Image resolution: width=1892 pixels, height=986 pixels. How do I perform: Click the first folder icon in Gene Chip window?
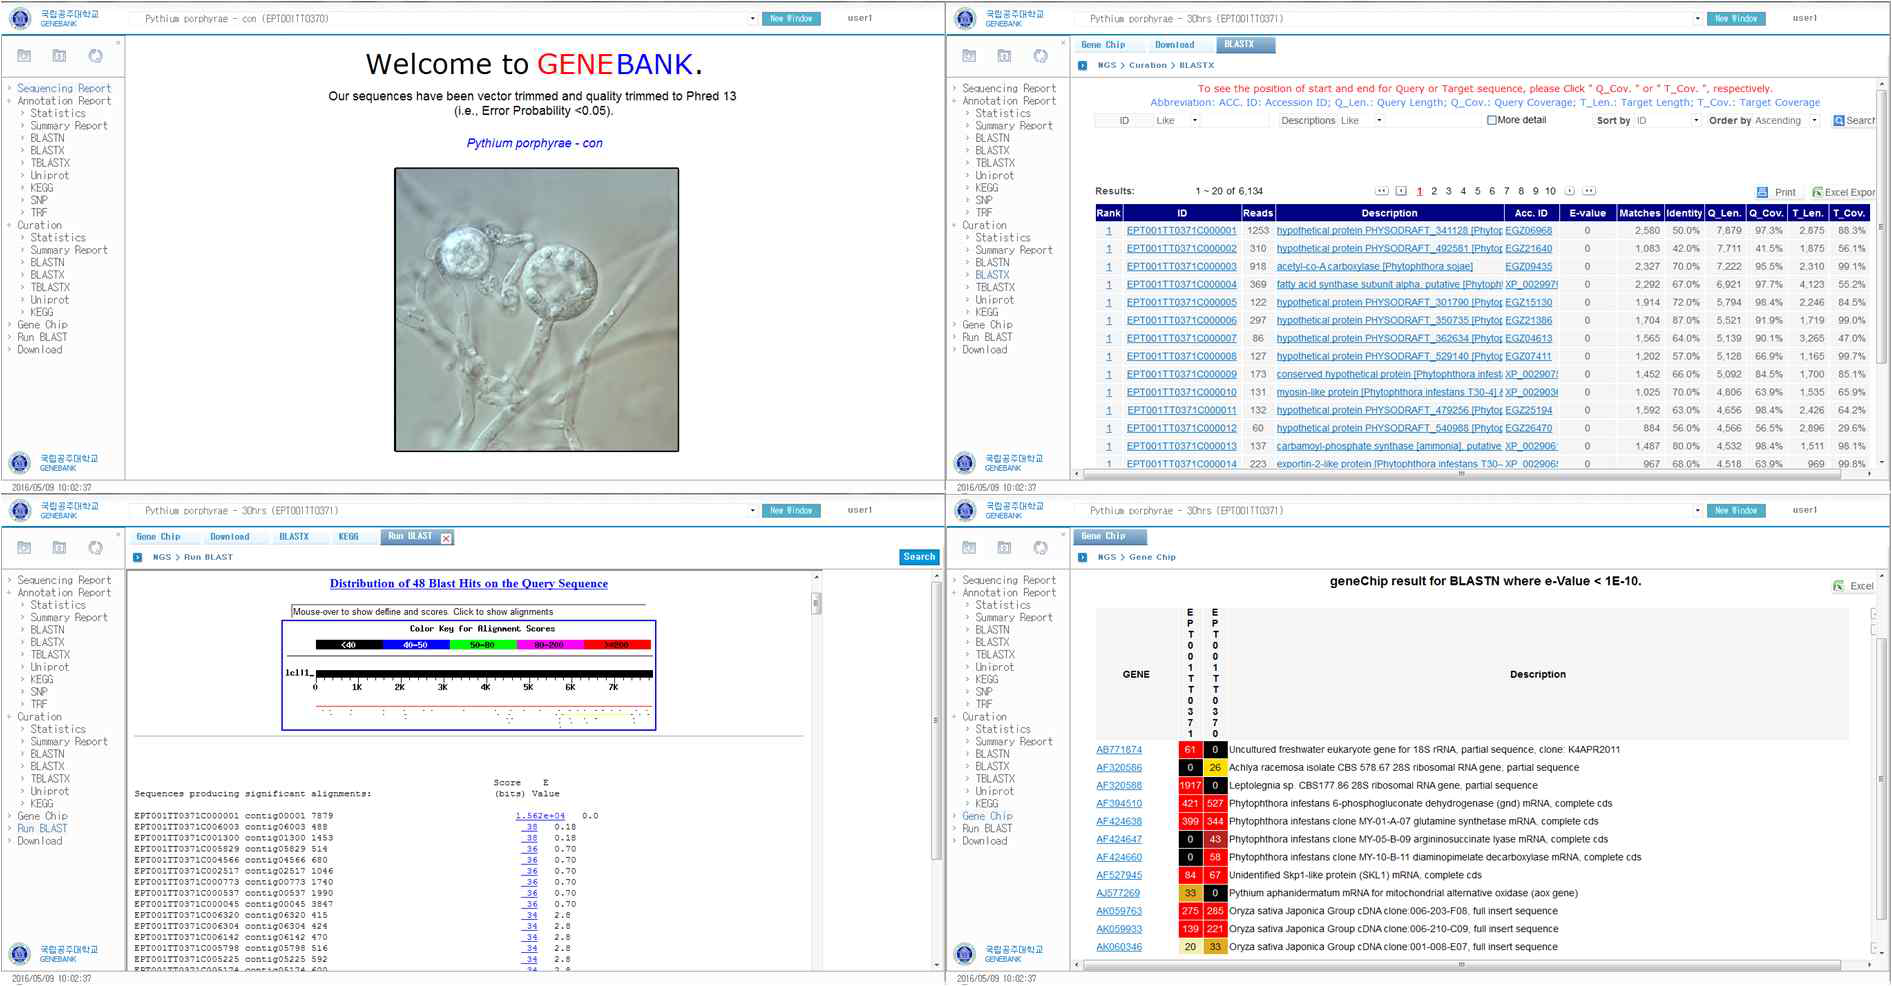point(969,547)
